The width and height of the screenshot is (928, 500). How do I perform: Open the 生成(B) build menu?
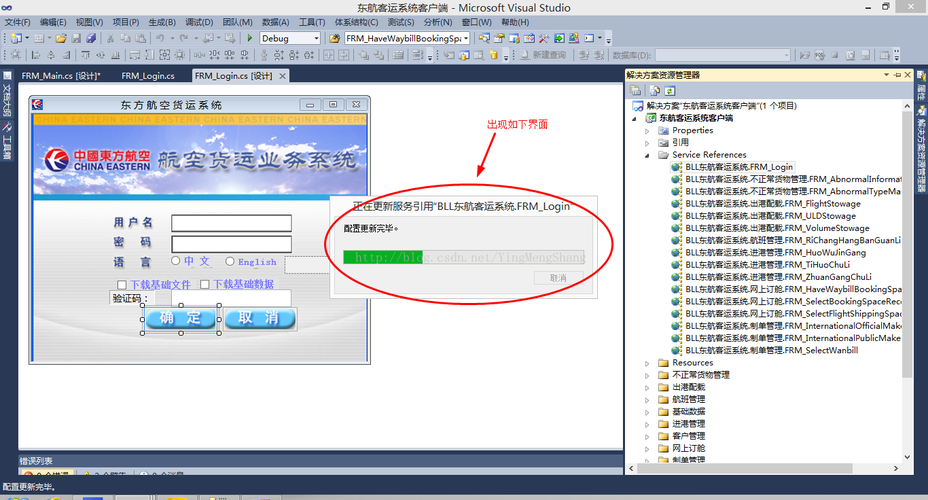click(162, 22)
